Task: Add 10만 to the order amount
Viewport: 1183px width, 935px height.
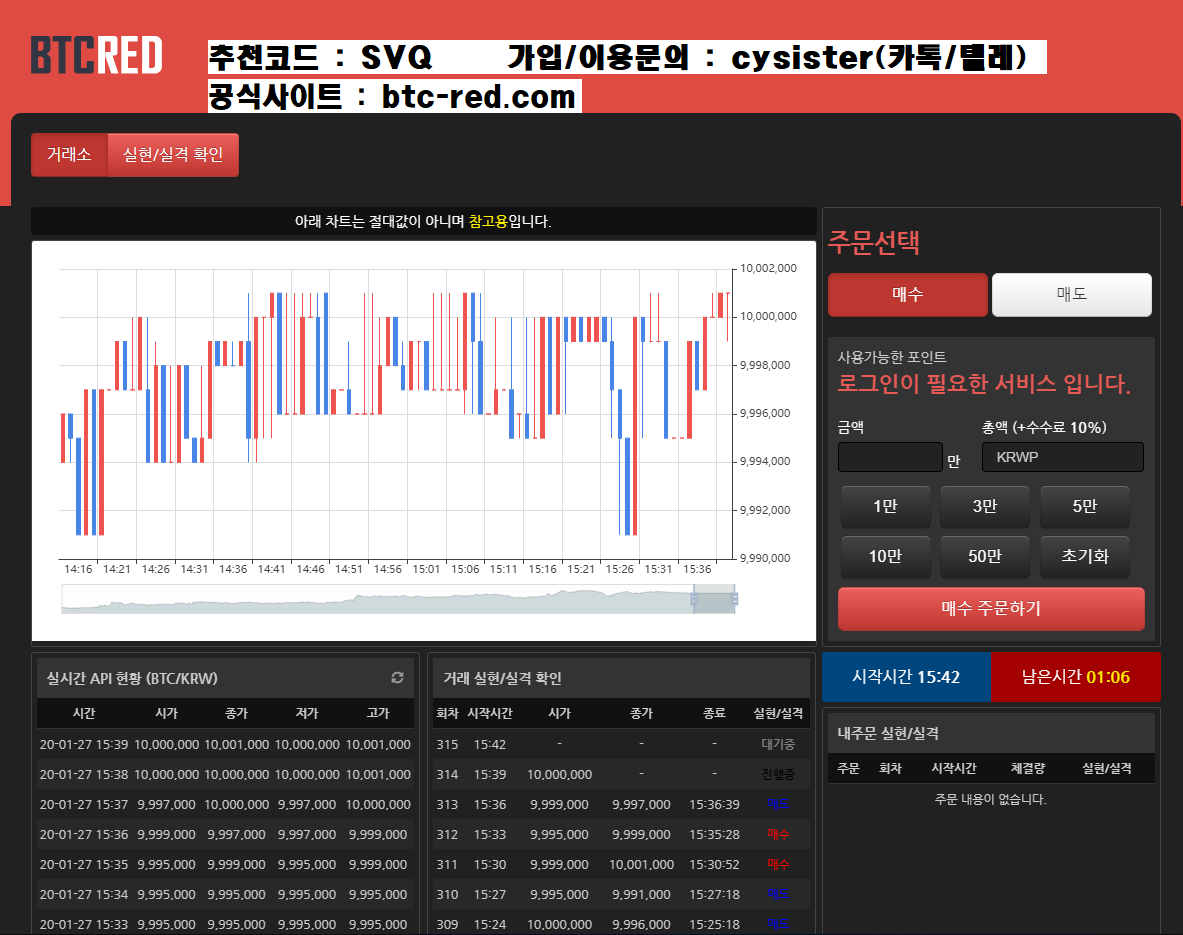Action: pos(885,557)
